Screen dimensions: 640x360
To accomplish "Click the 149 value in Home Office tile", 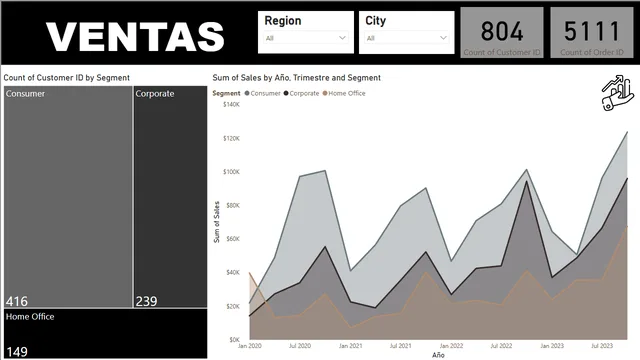I will [x=17, y=351].
